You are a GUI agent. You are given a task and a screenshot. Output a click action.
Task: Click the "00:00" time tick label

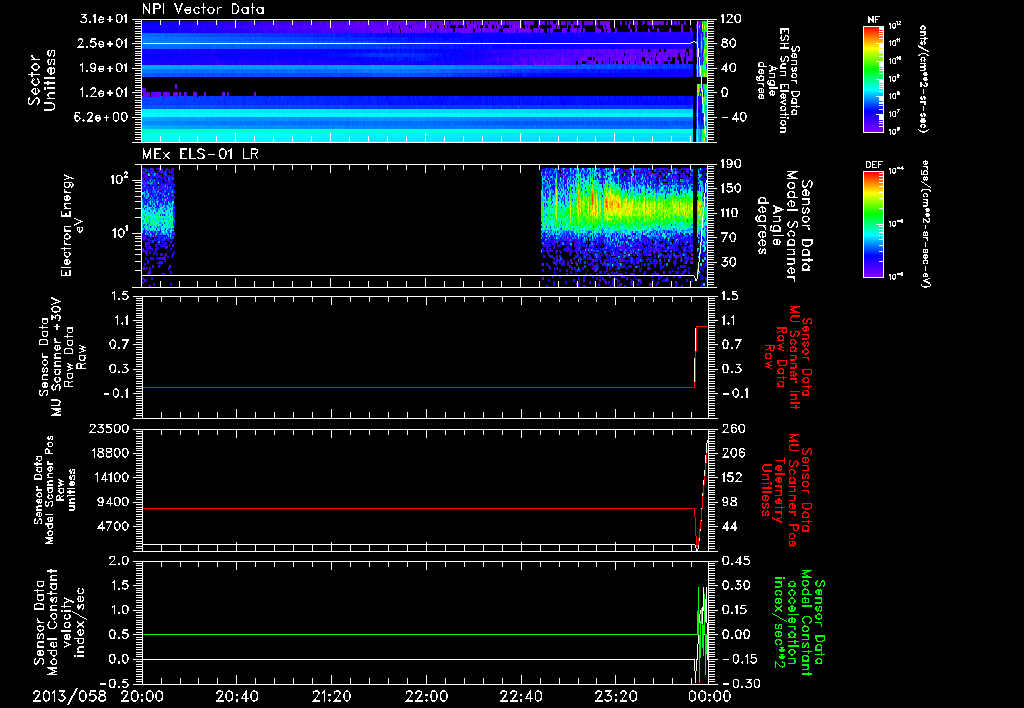click(x=711, y=696)
